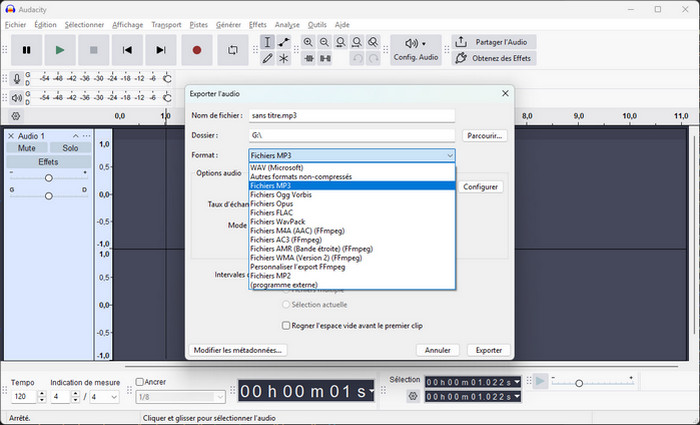Open the Édition menu
700x425 pixels.
click(x=45, y=25)
